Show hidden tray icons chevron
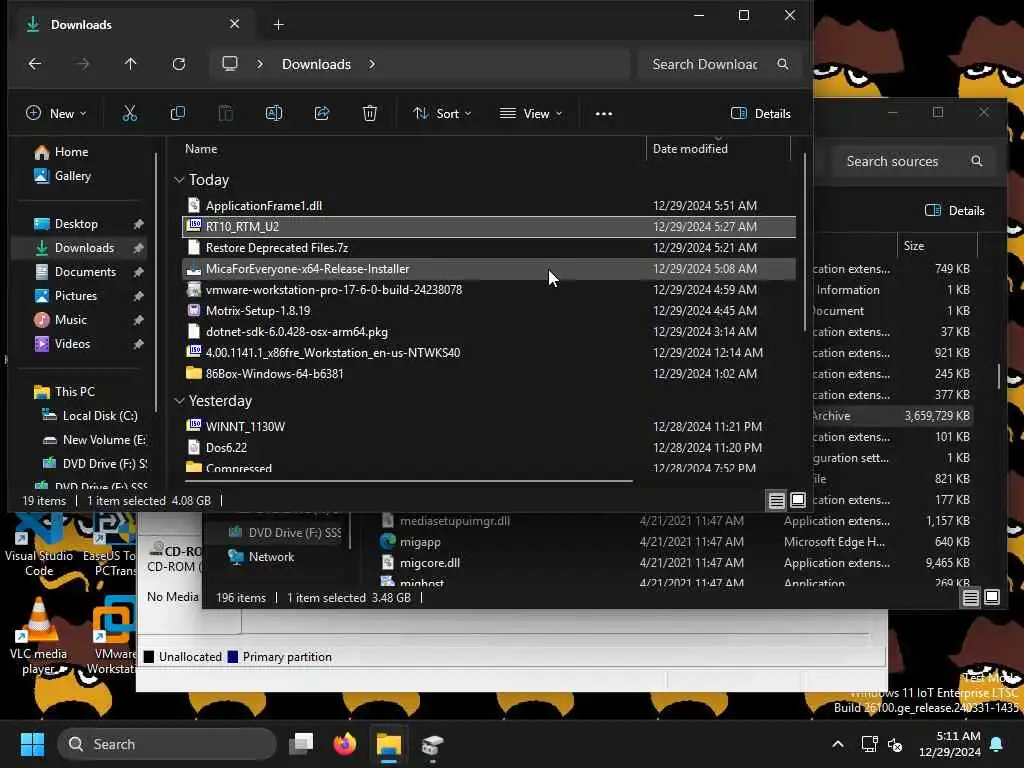The image size is (1024, 768). (x=838, y=744)
